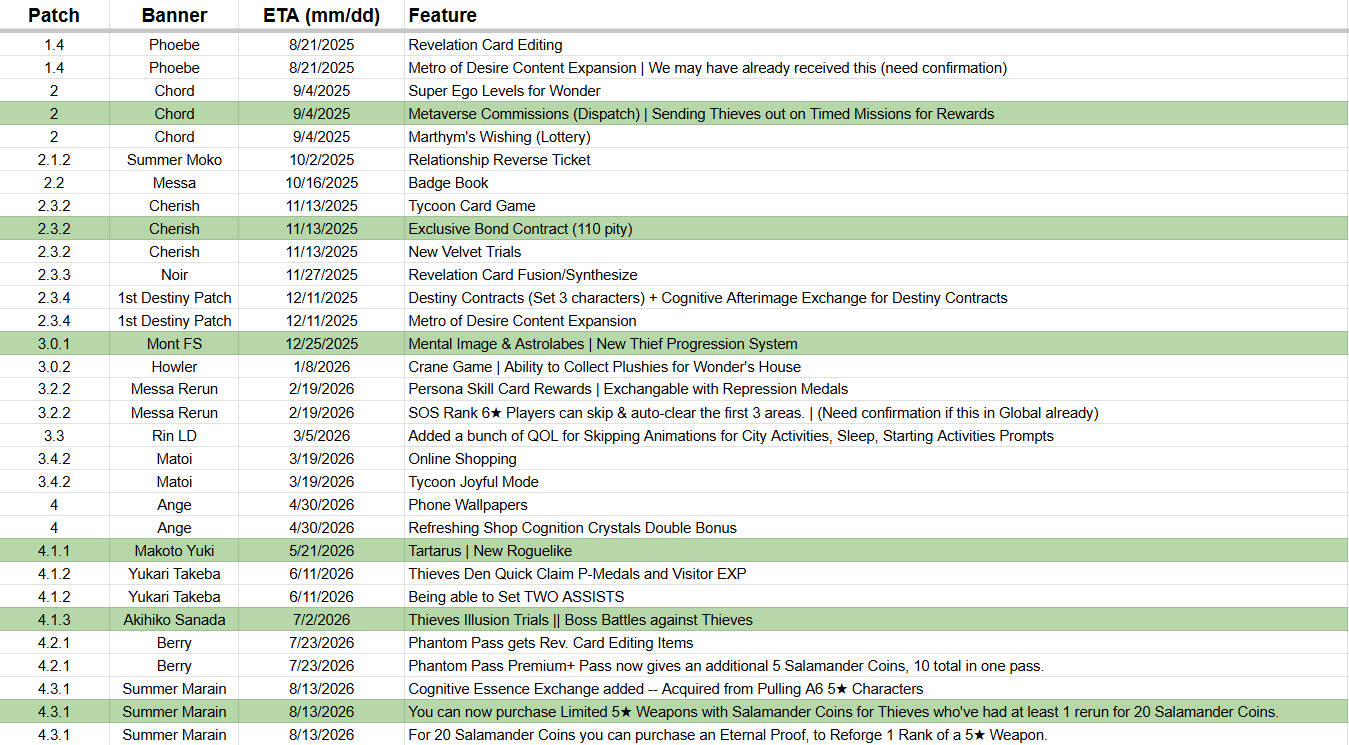Click the Patch column header
Viewport: 1349px width, 745px height.
pyautogui.click(x=54, y=15)
